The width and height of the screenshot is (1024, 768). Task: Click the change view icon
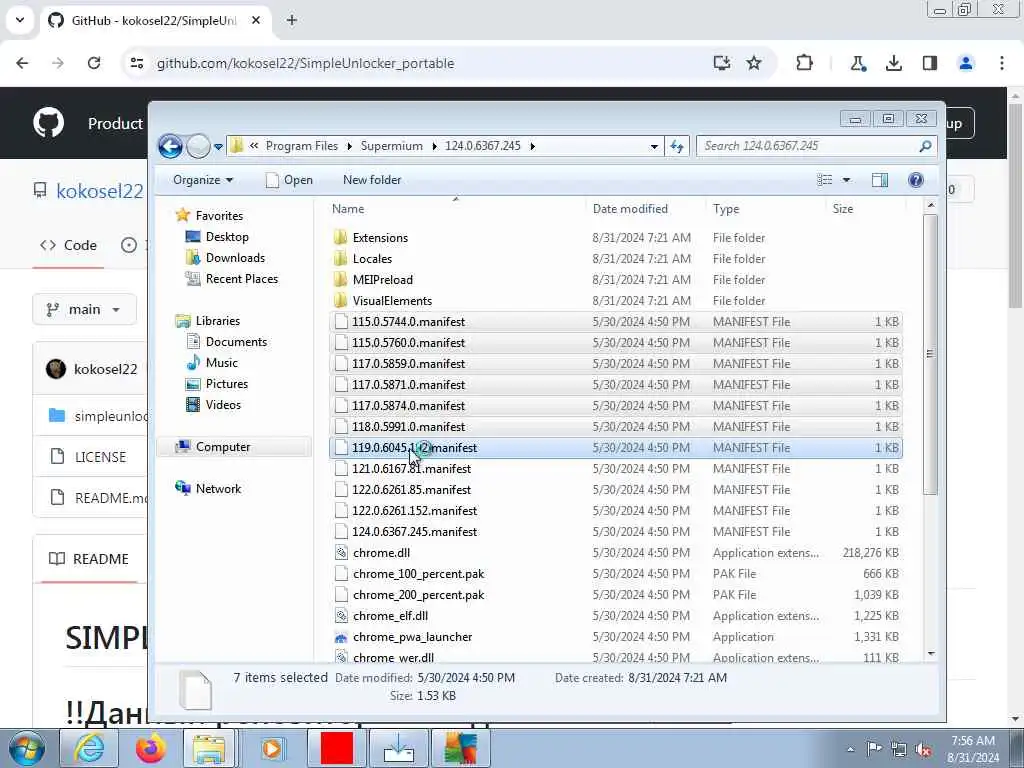click(825, 180)
